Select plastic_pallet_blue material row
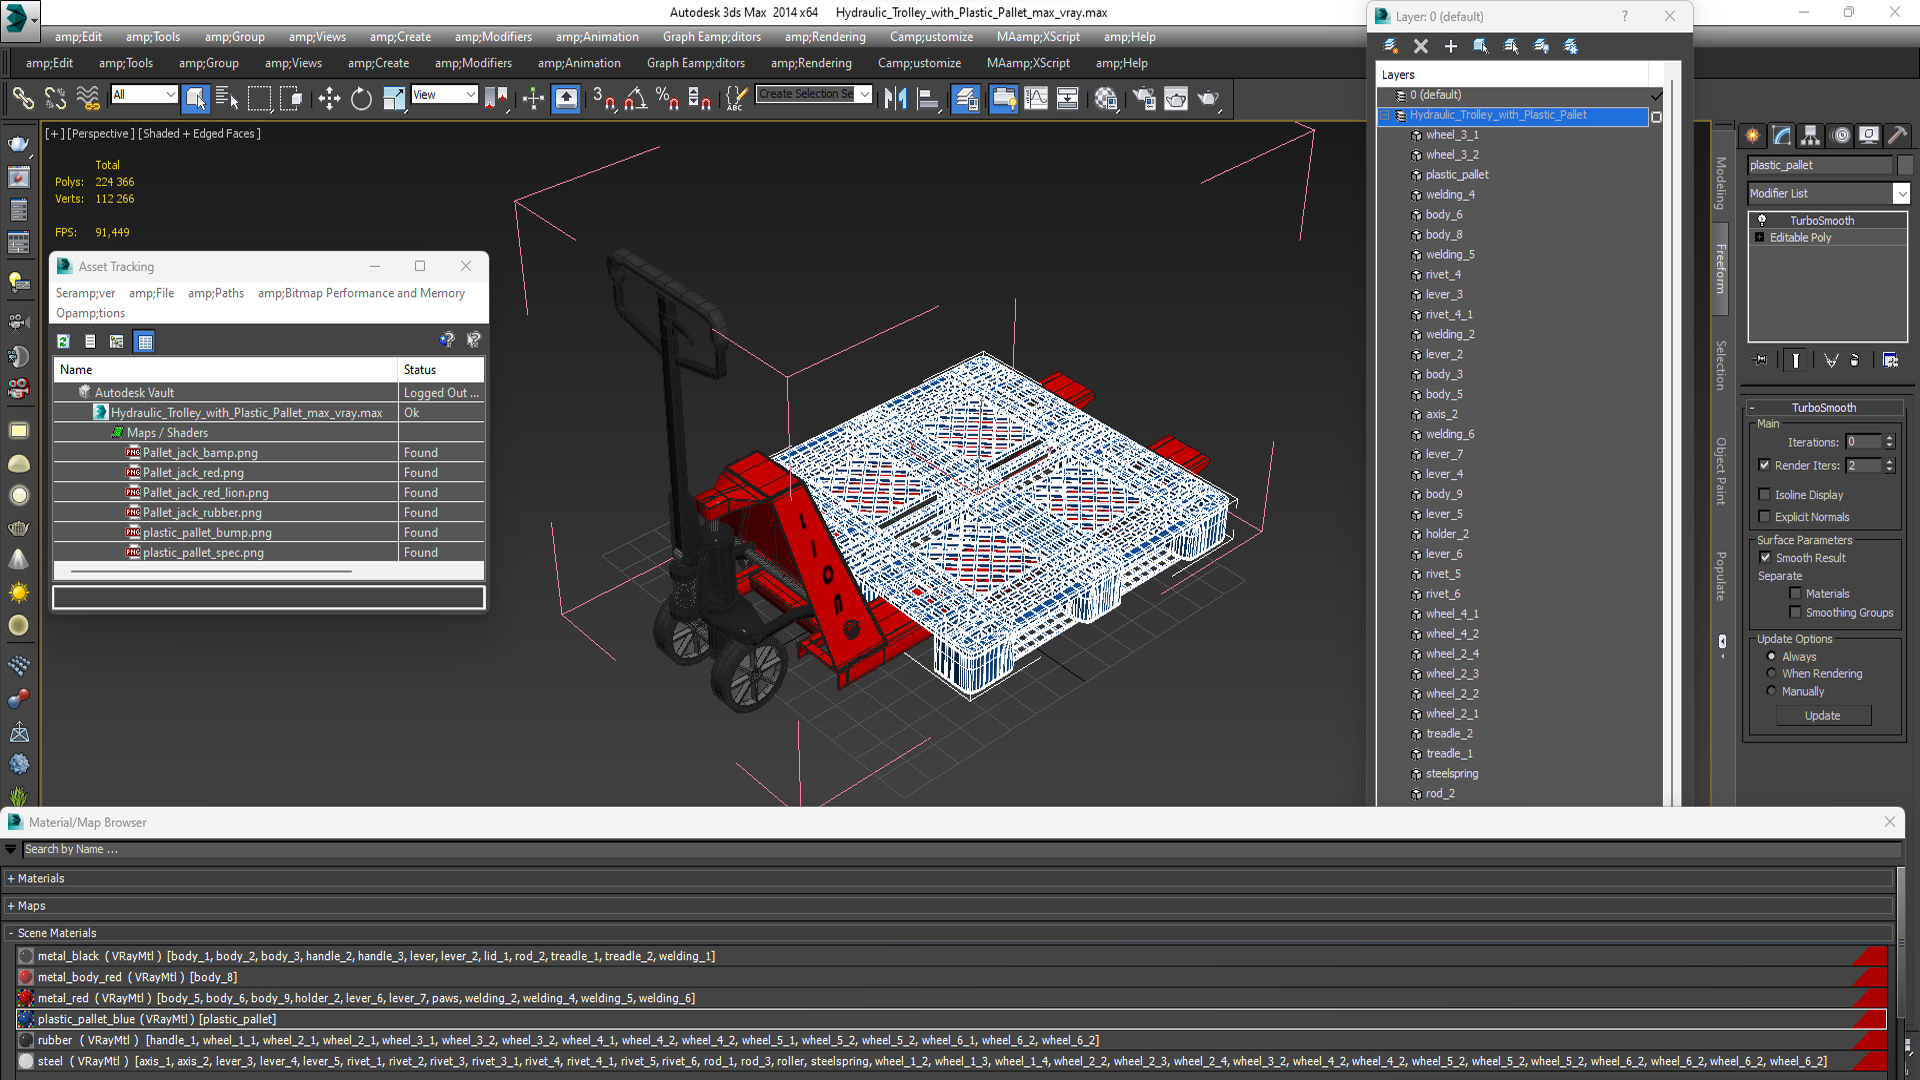1920x1080 pixels. point(156,1019)
